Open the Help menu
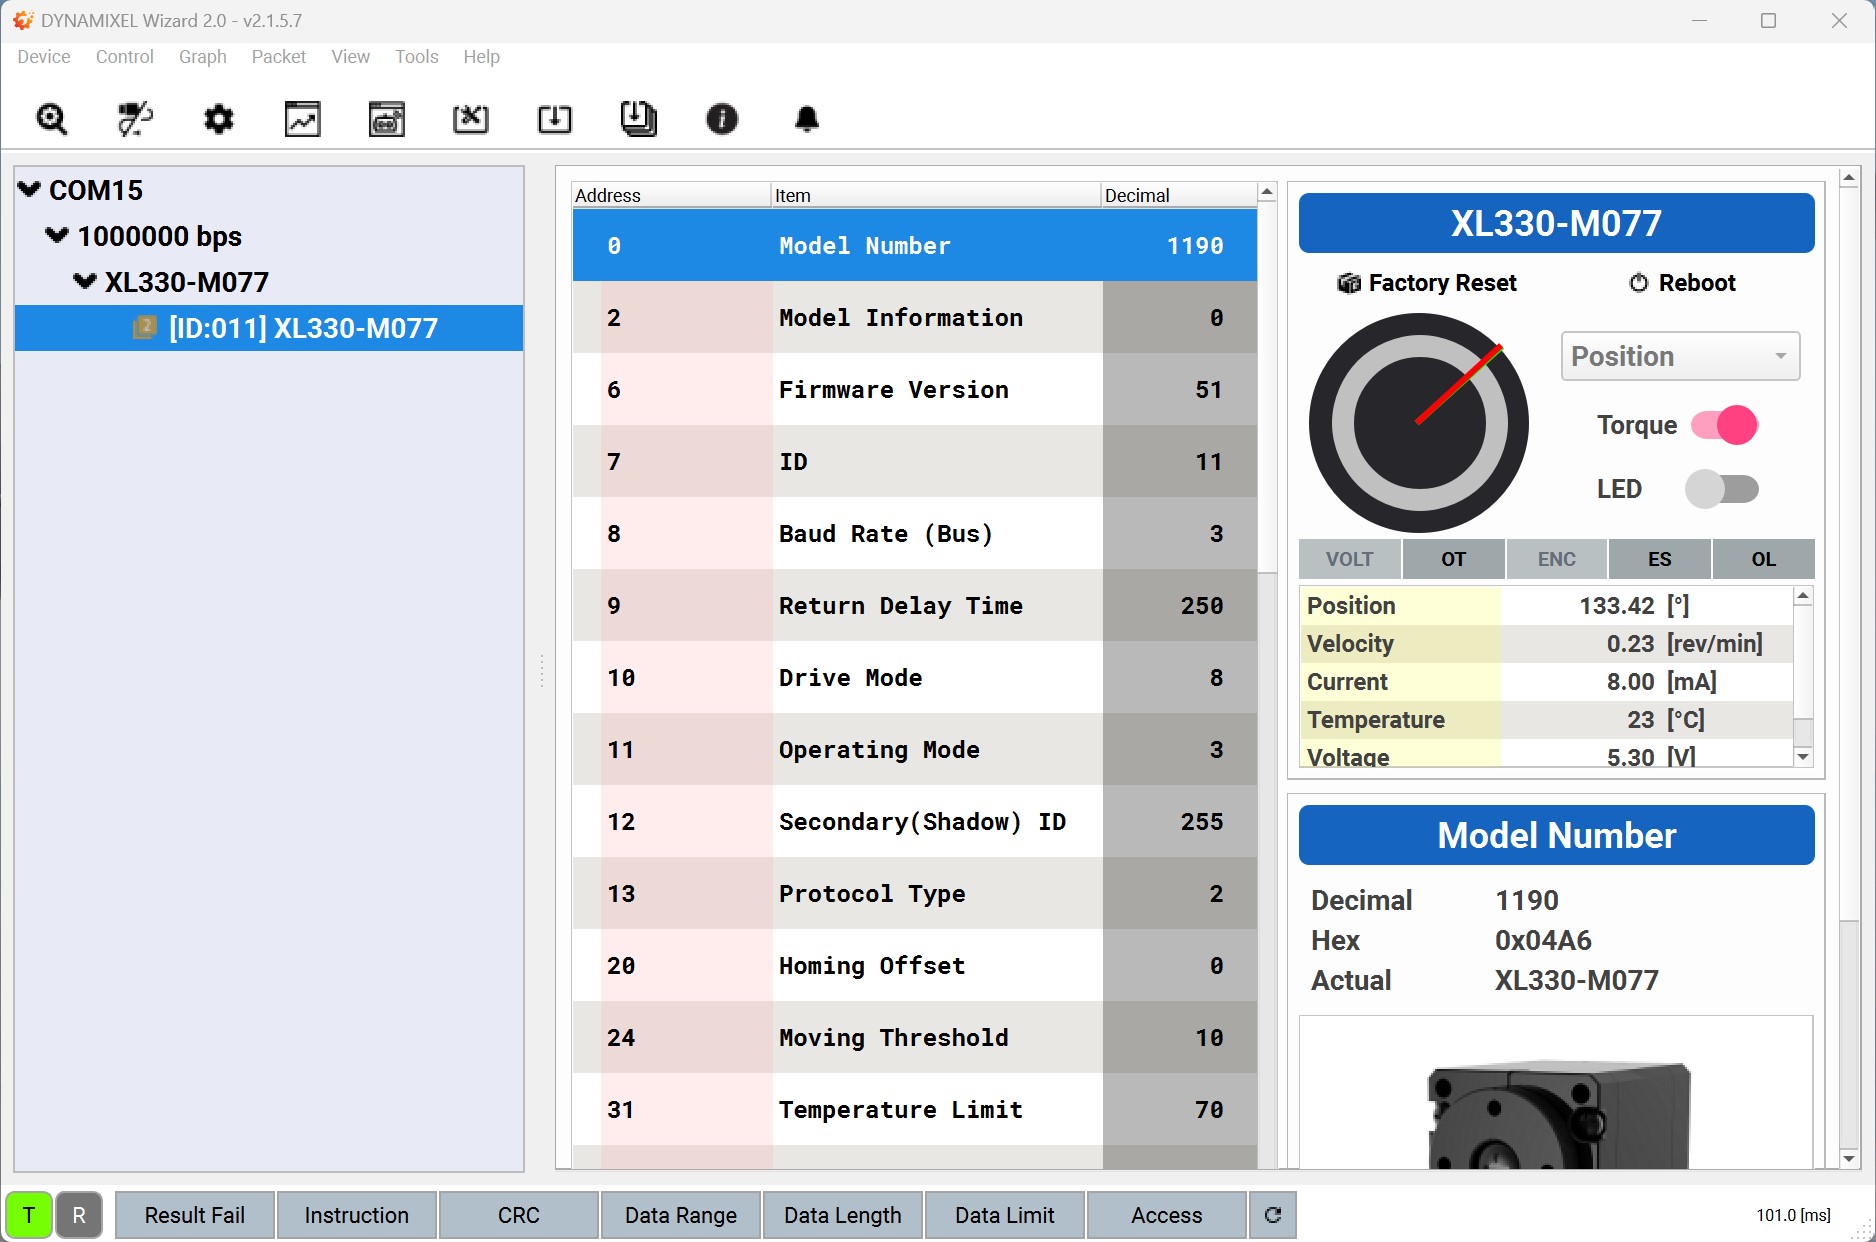Viewport: 1876px width, 1242px height. pos(481,57)
